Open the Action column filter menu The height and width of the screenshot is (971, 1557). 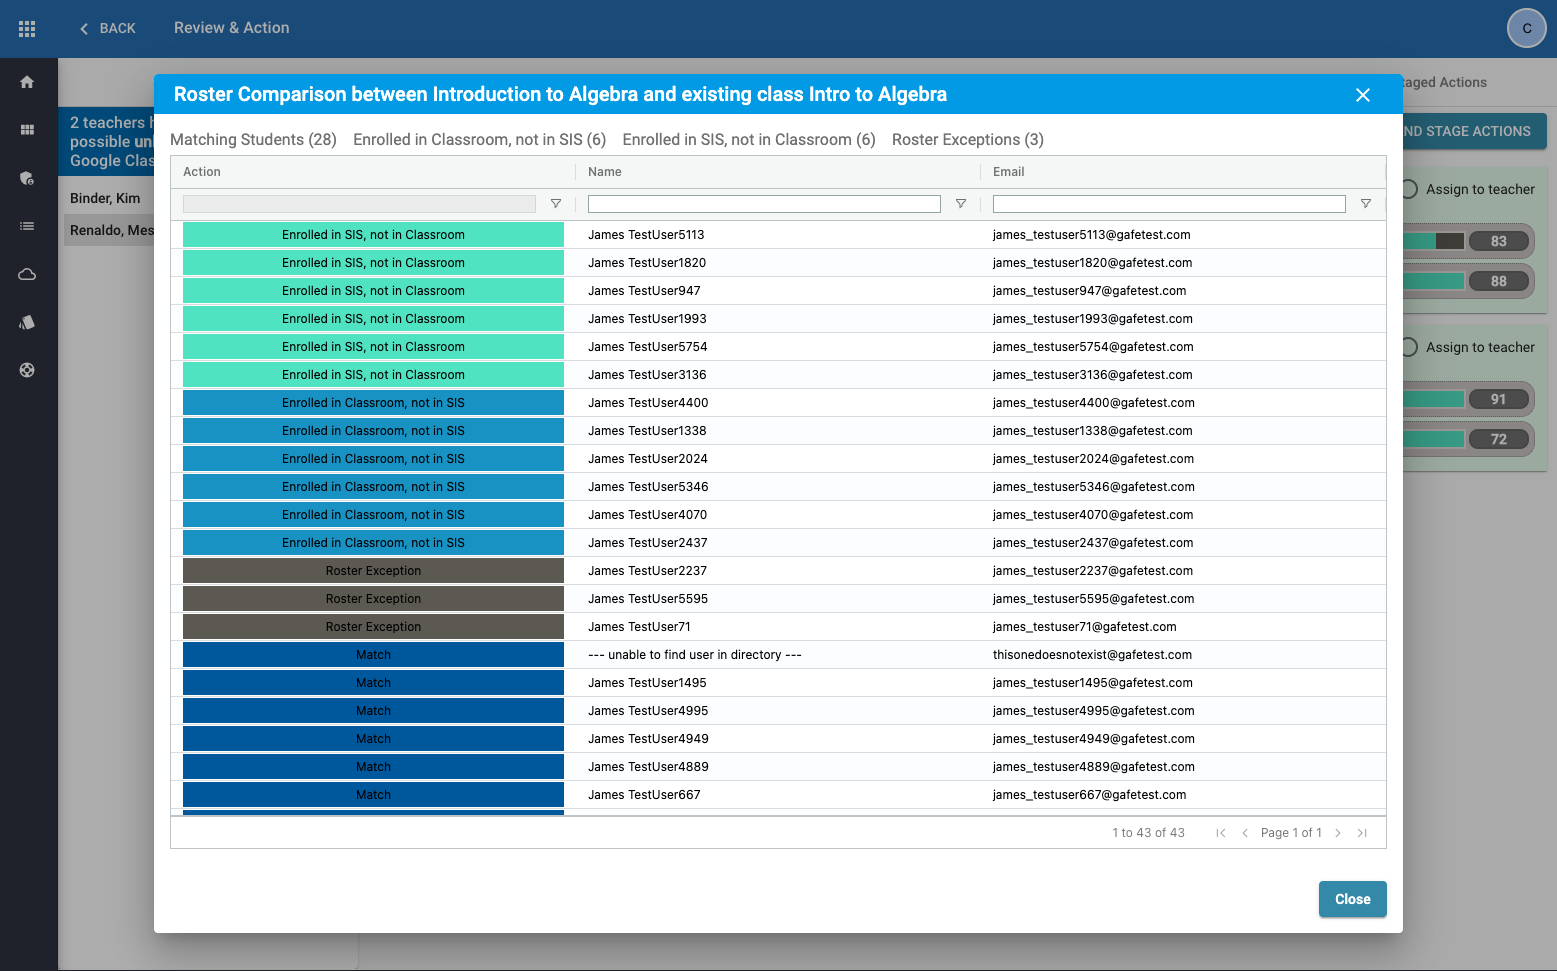click(x=556, y=204)
